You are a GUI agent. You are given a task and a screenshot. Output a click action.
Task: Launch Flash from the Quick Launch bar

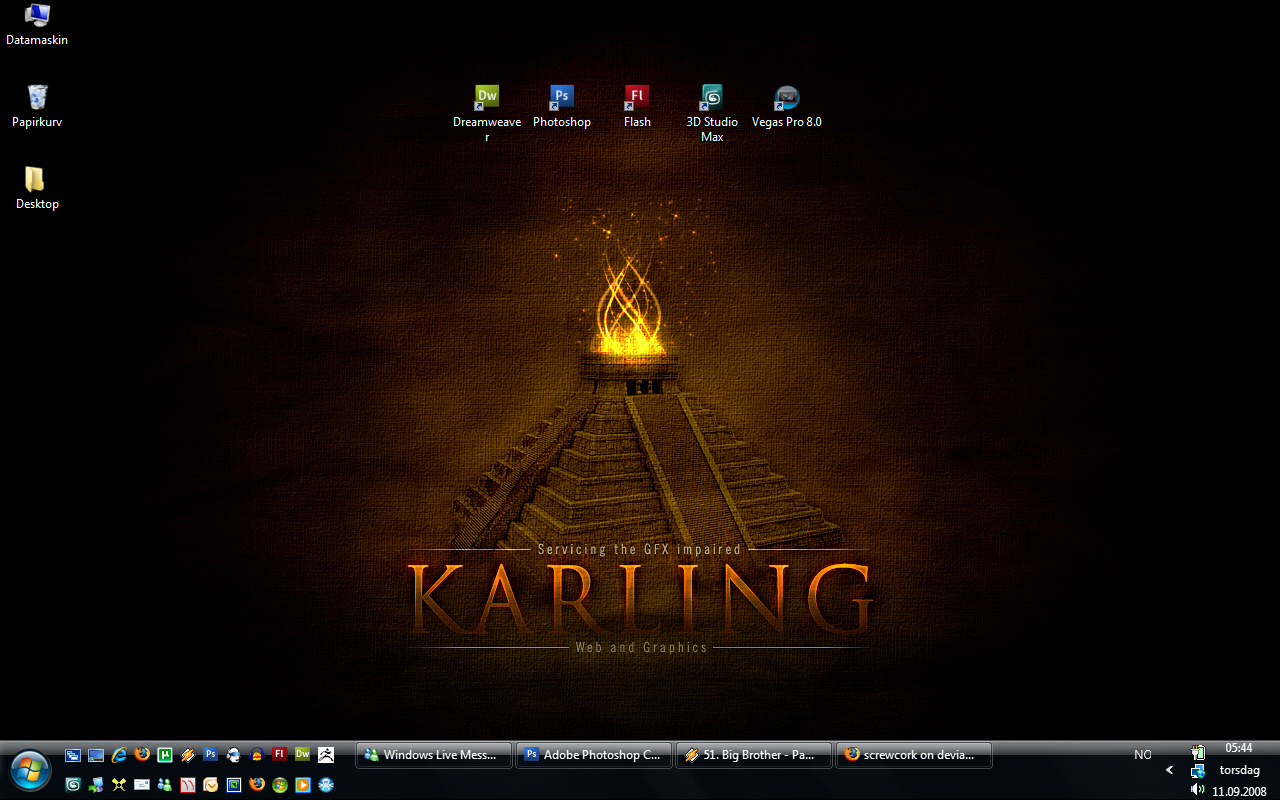280,755
